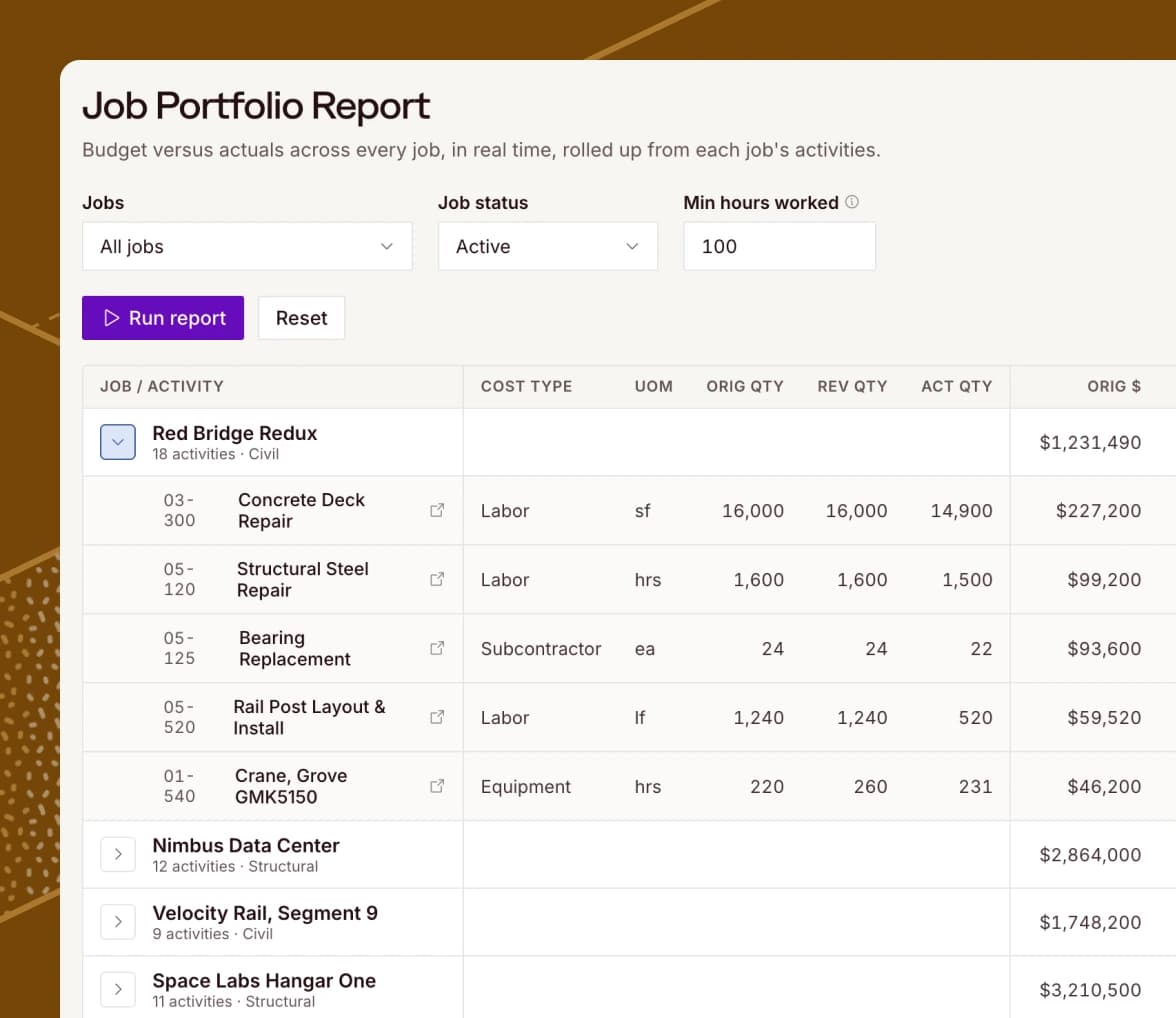This screenshot has height=1018, width=1176.
Task: Open Rail Post Layout & Install link icon
Action: click(437, 717)
